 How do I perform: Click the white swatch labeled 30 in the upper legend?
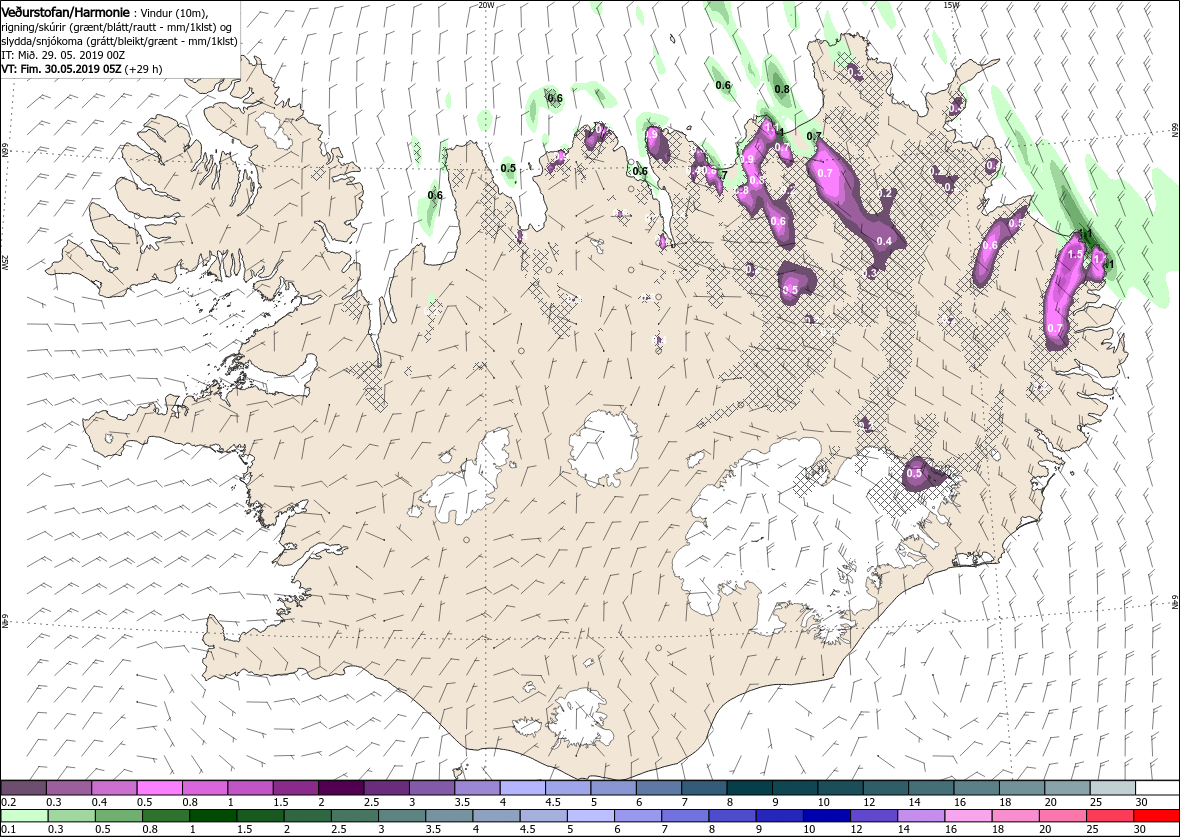(1157, 788)
